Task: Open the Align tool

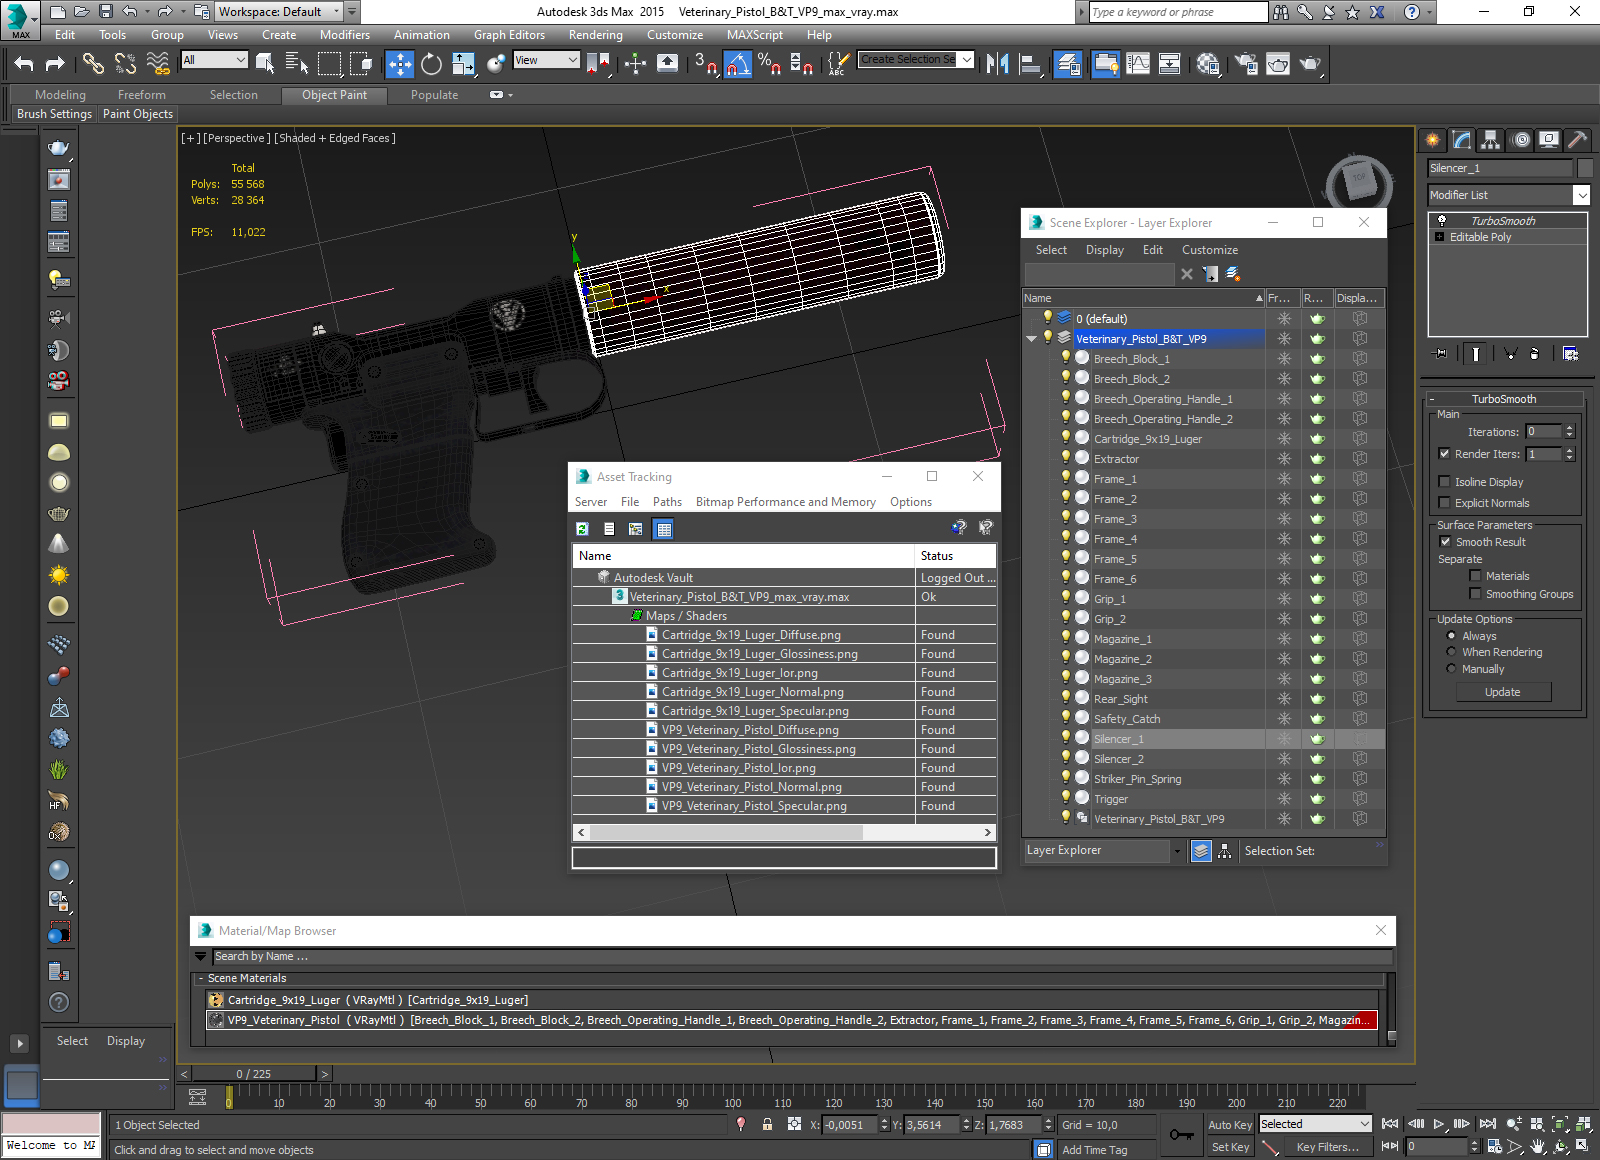Action: click(x=1030, y=64)
